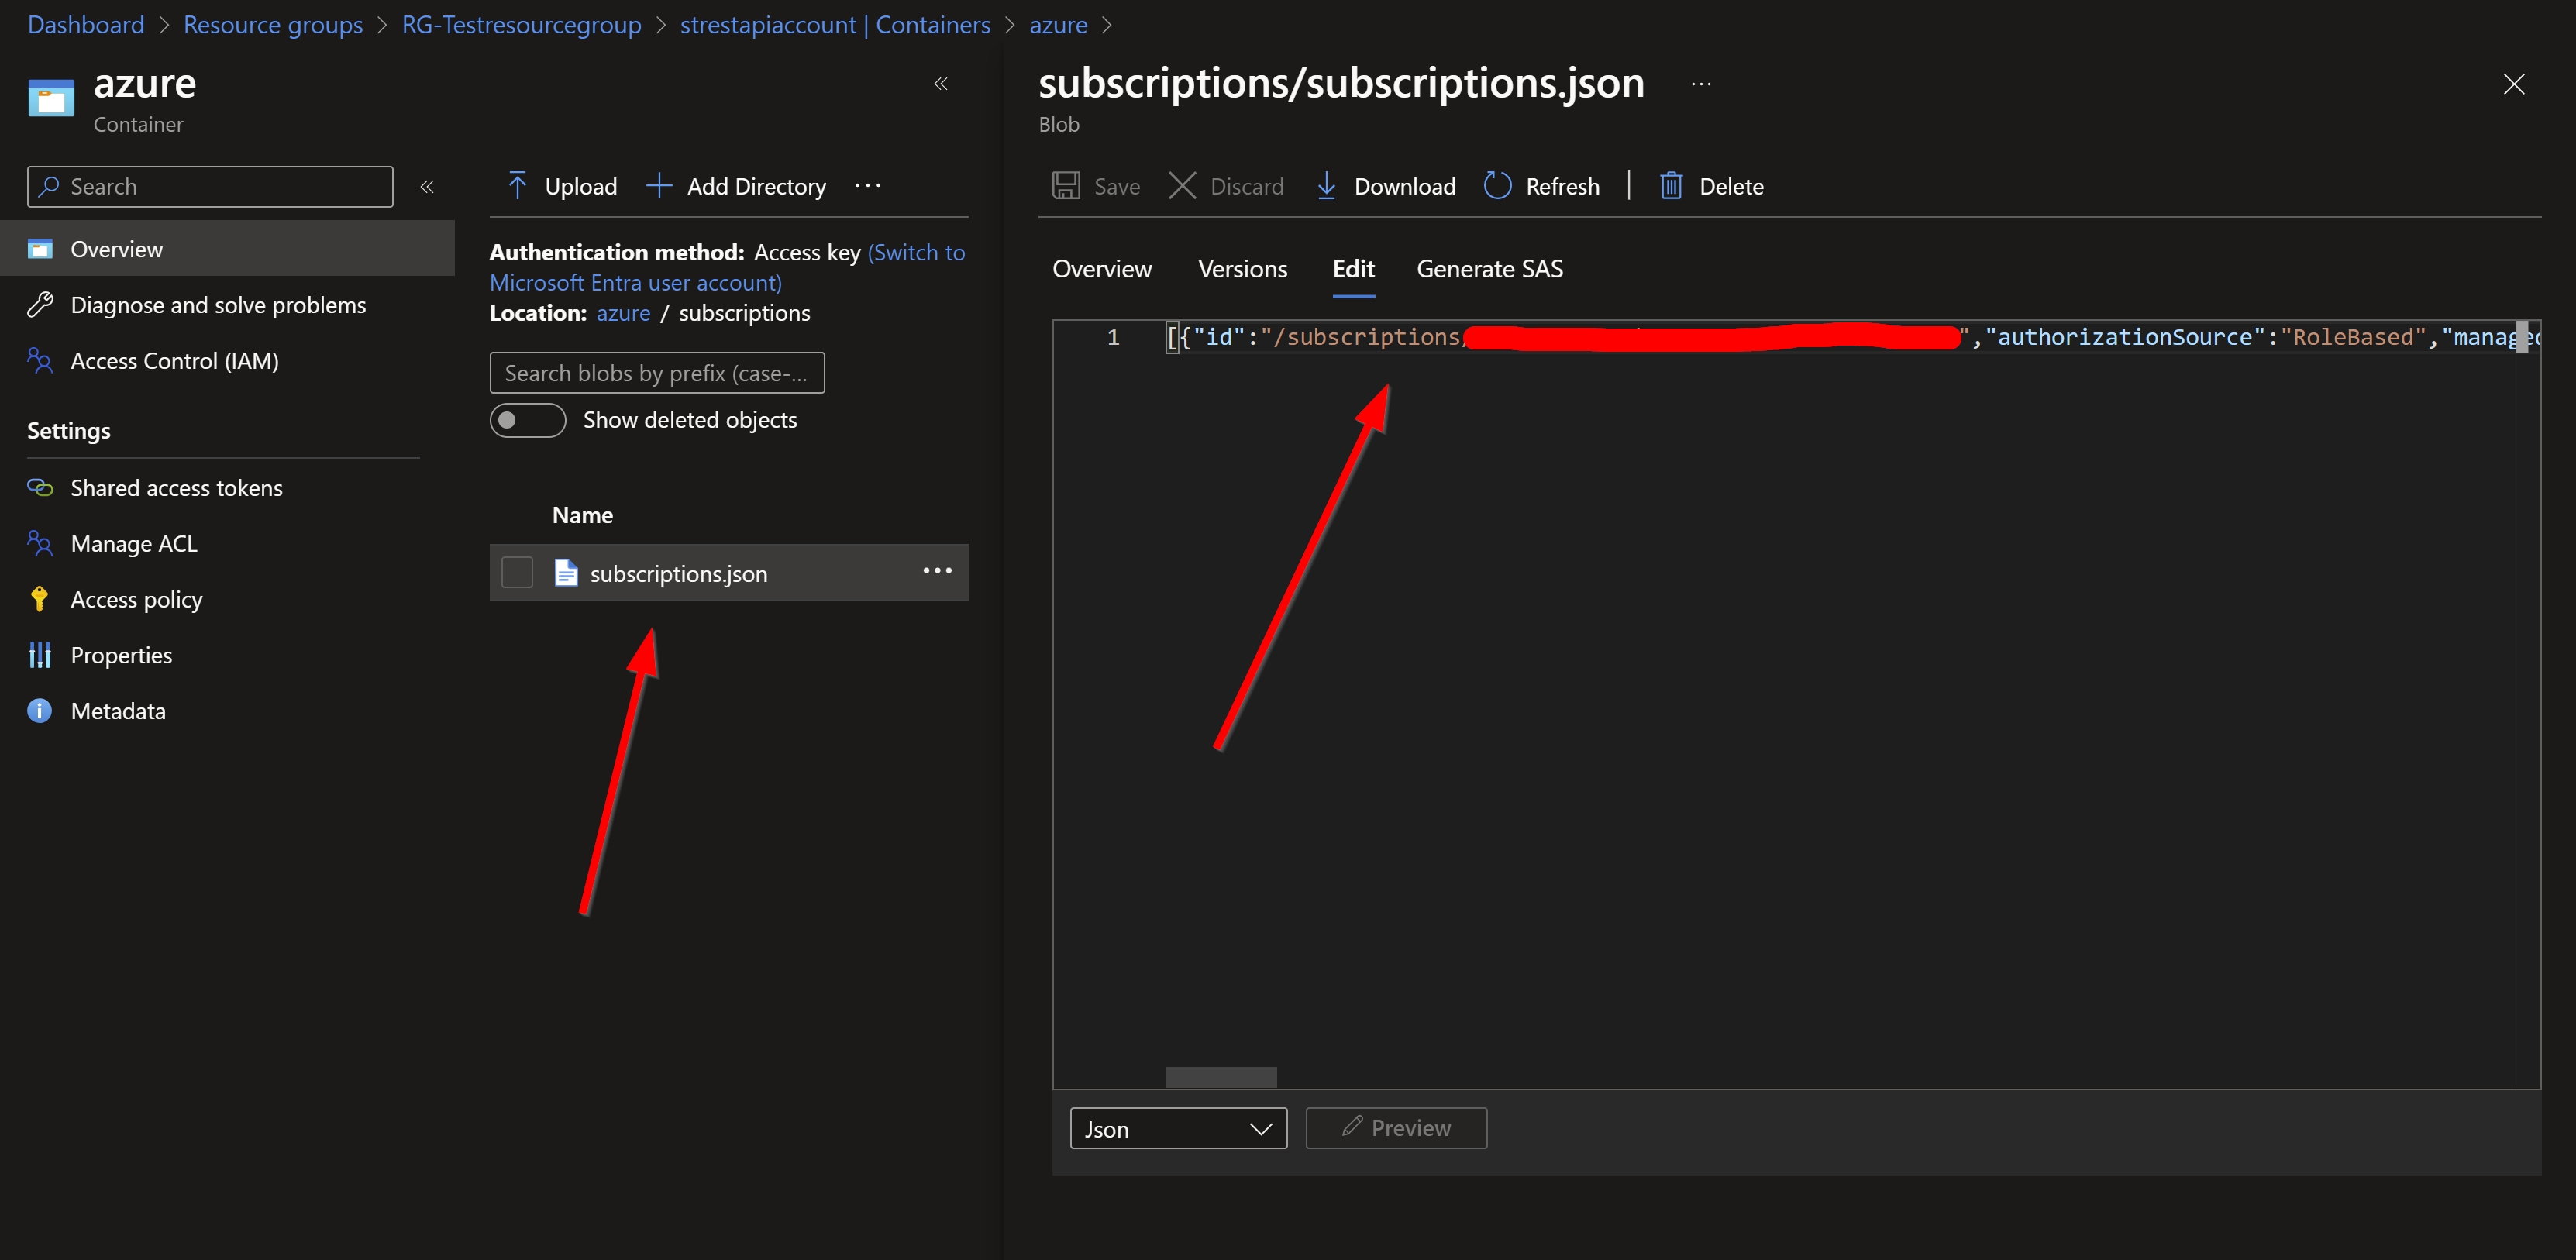2576x1260 pixels.
Task: Click the Name column header
Action: [583, 515]
